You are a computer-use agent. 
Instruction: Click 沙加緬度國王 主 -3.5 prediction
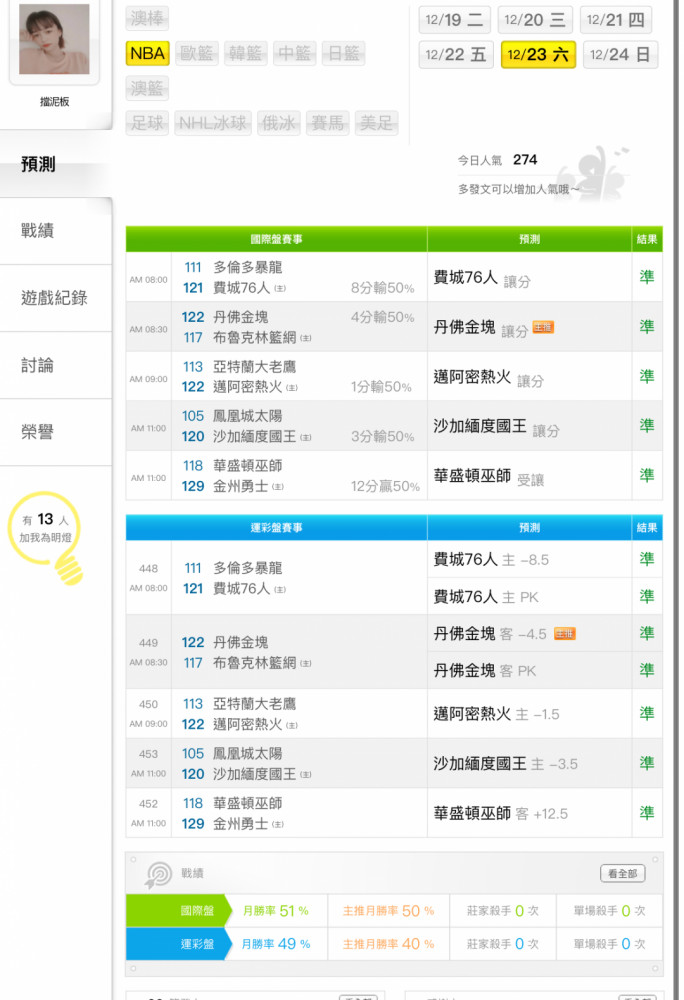pos(506,763)
